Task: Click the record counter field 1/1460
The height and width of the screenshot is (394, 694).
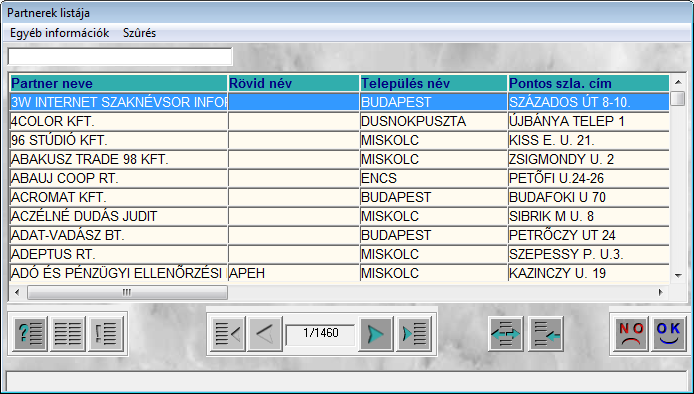Action: 321,334
